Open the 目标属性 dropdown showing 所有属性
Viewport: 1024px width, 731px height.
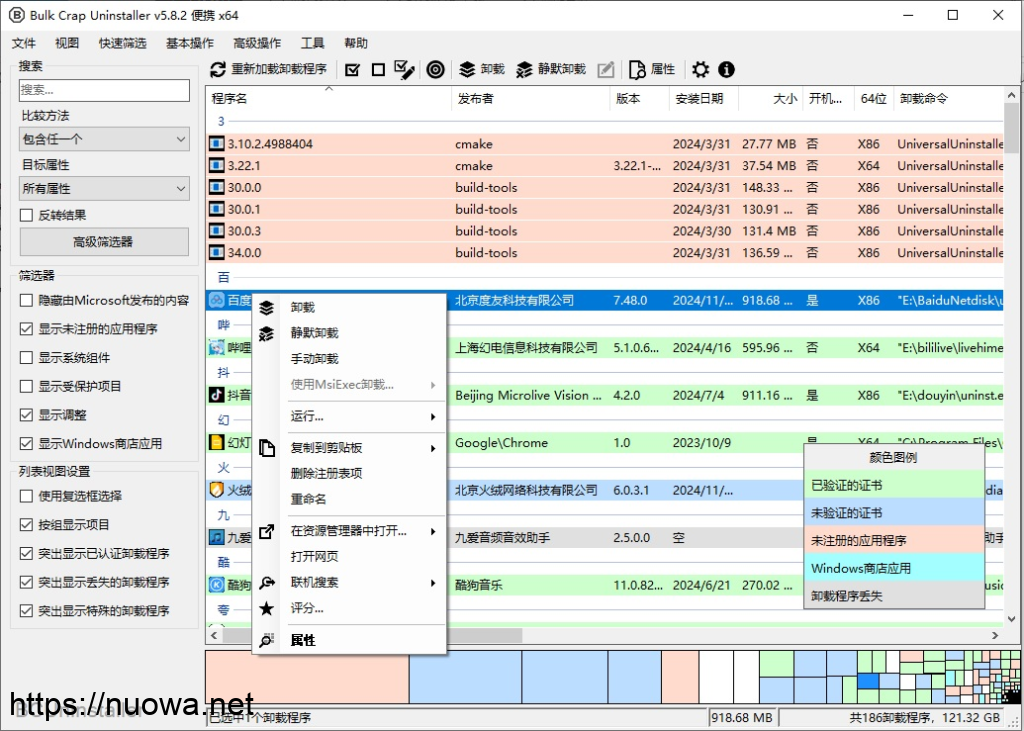[x=104, y=188]
